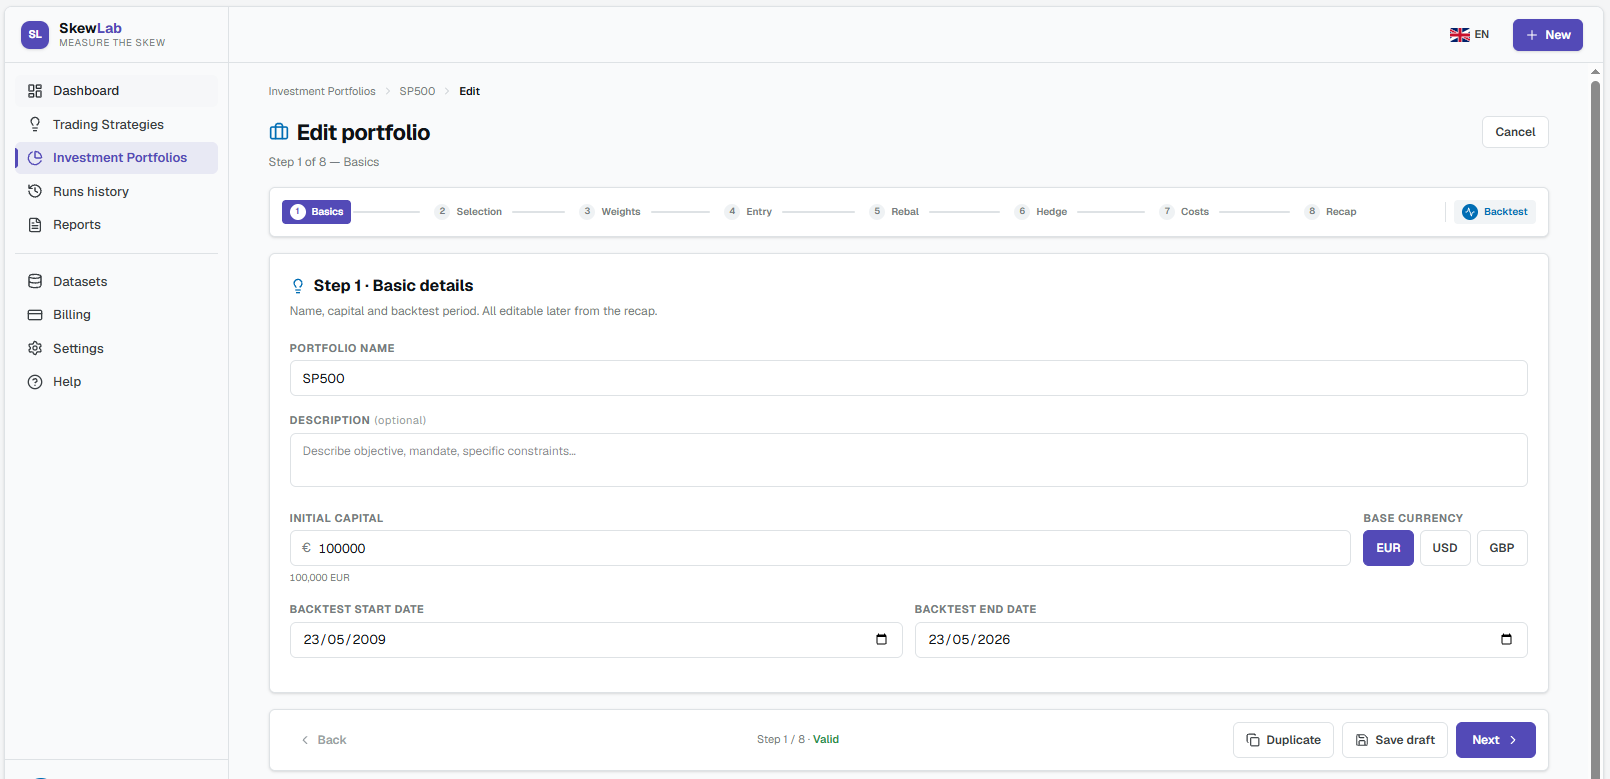This screenshot has width=1610, height=779.
Task: Click the euro symbol in Initial Capital field
Action: (307, 548)
